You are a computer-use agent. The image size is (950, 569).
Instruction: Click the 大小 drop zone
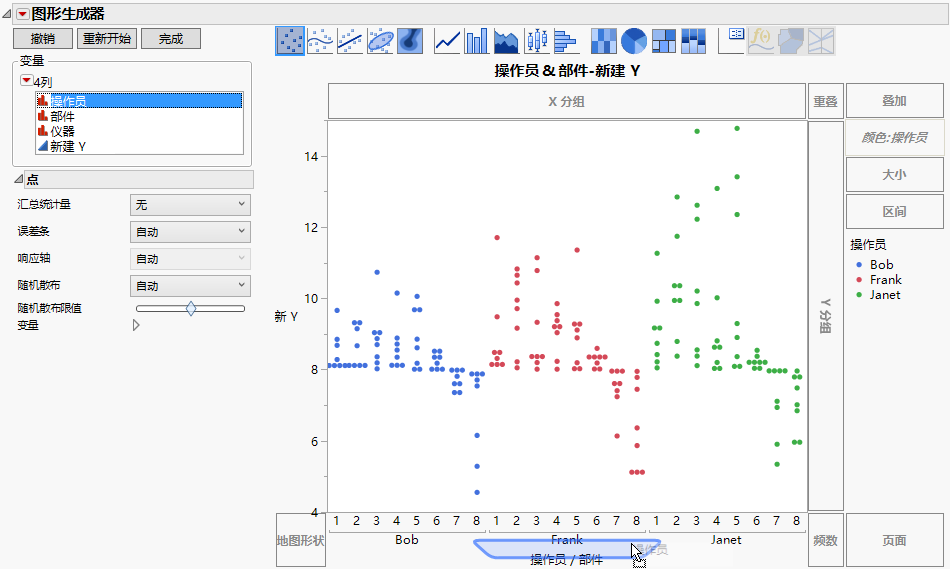point(894,175)
